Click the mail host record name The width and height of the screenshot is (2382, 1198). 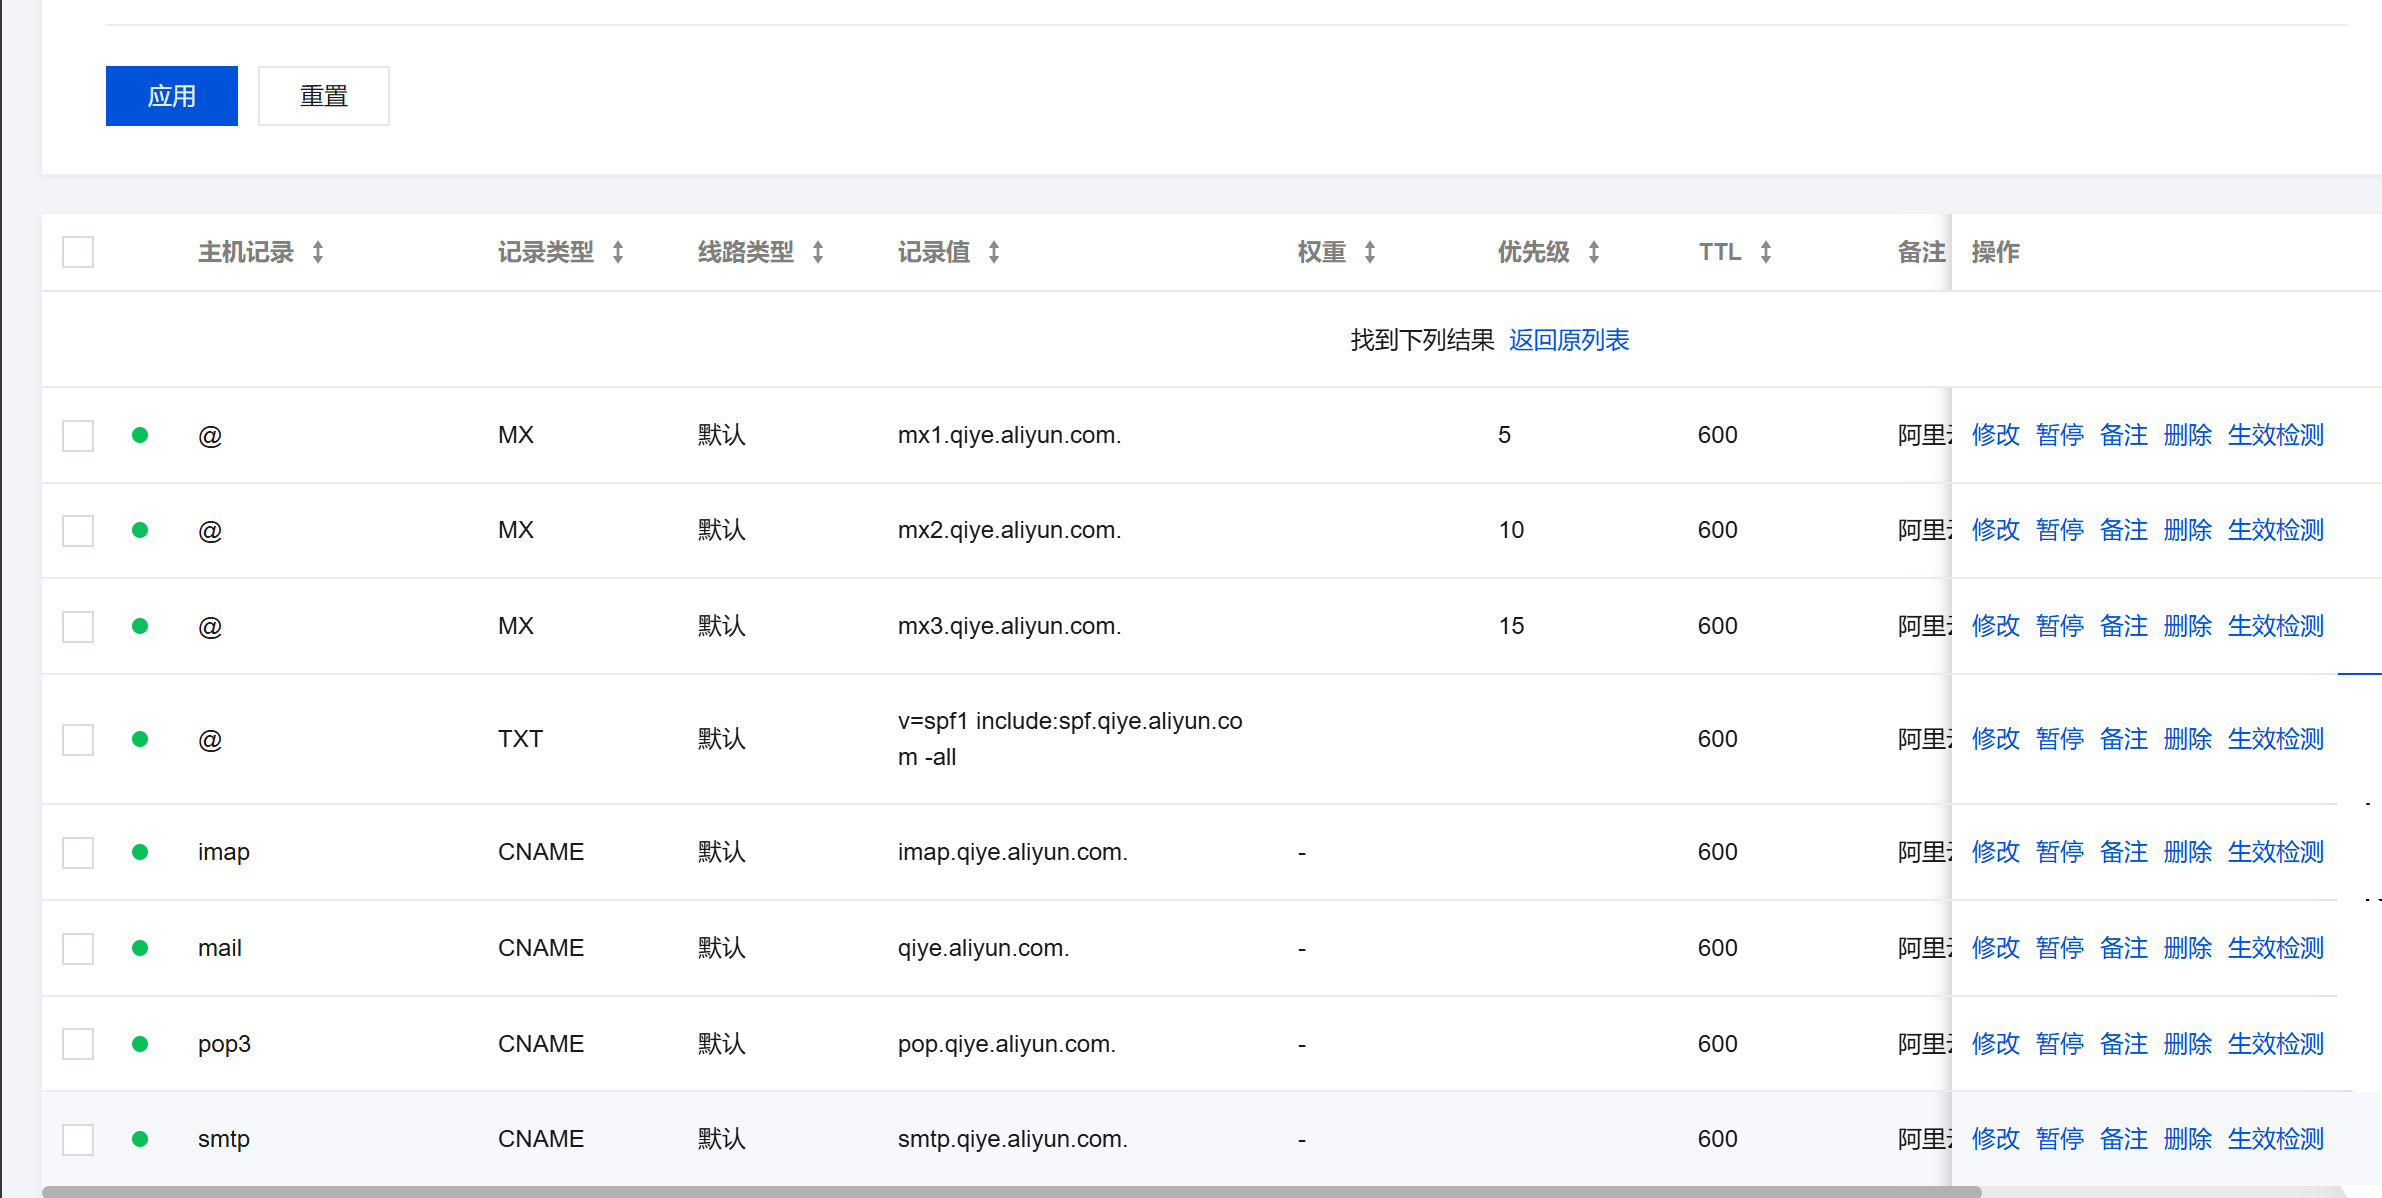220,948
